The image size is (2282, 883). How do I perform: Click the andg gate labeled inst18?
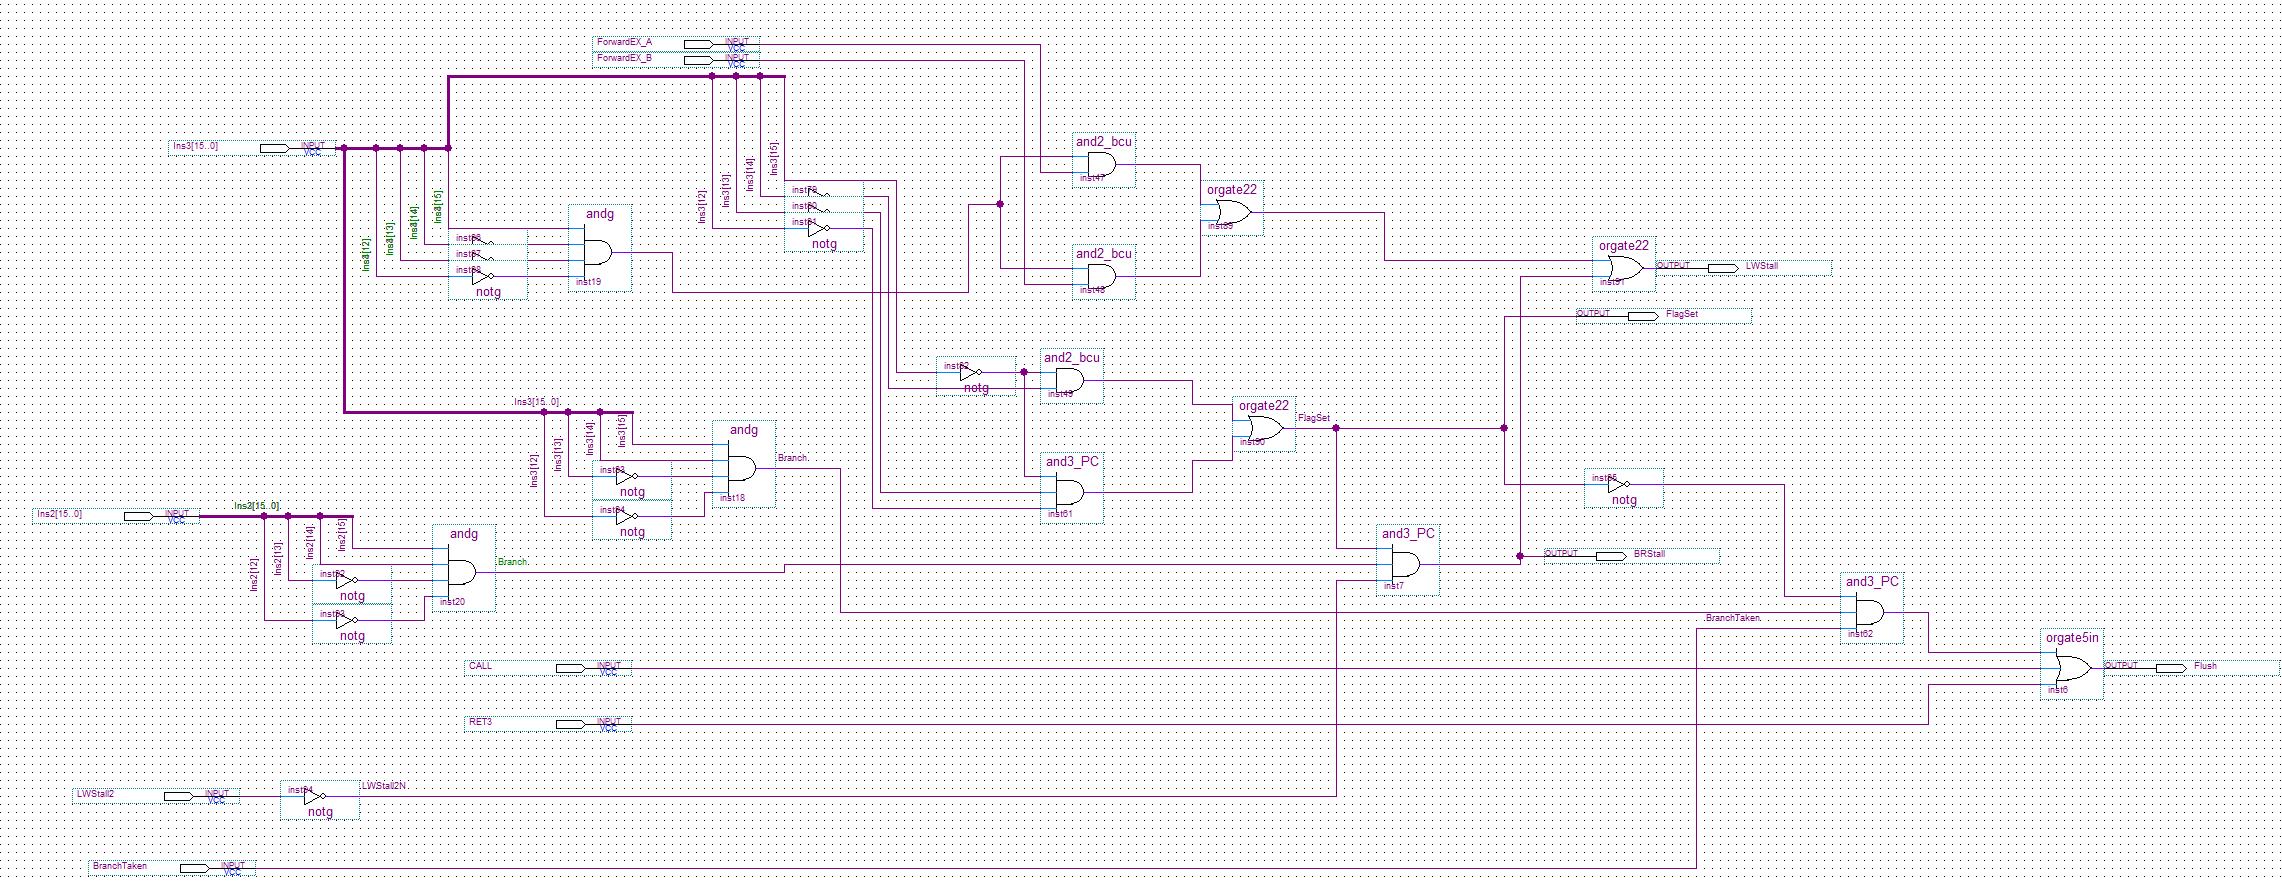pyautogui.click(x=742, y=468)
